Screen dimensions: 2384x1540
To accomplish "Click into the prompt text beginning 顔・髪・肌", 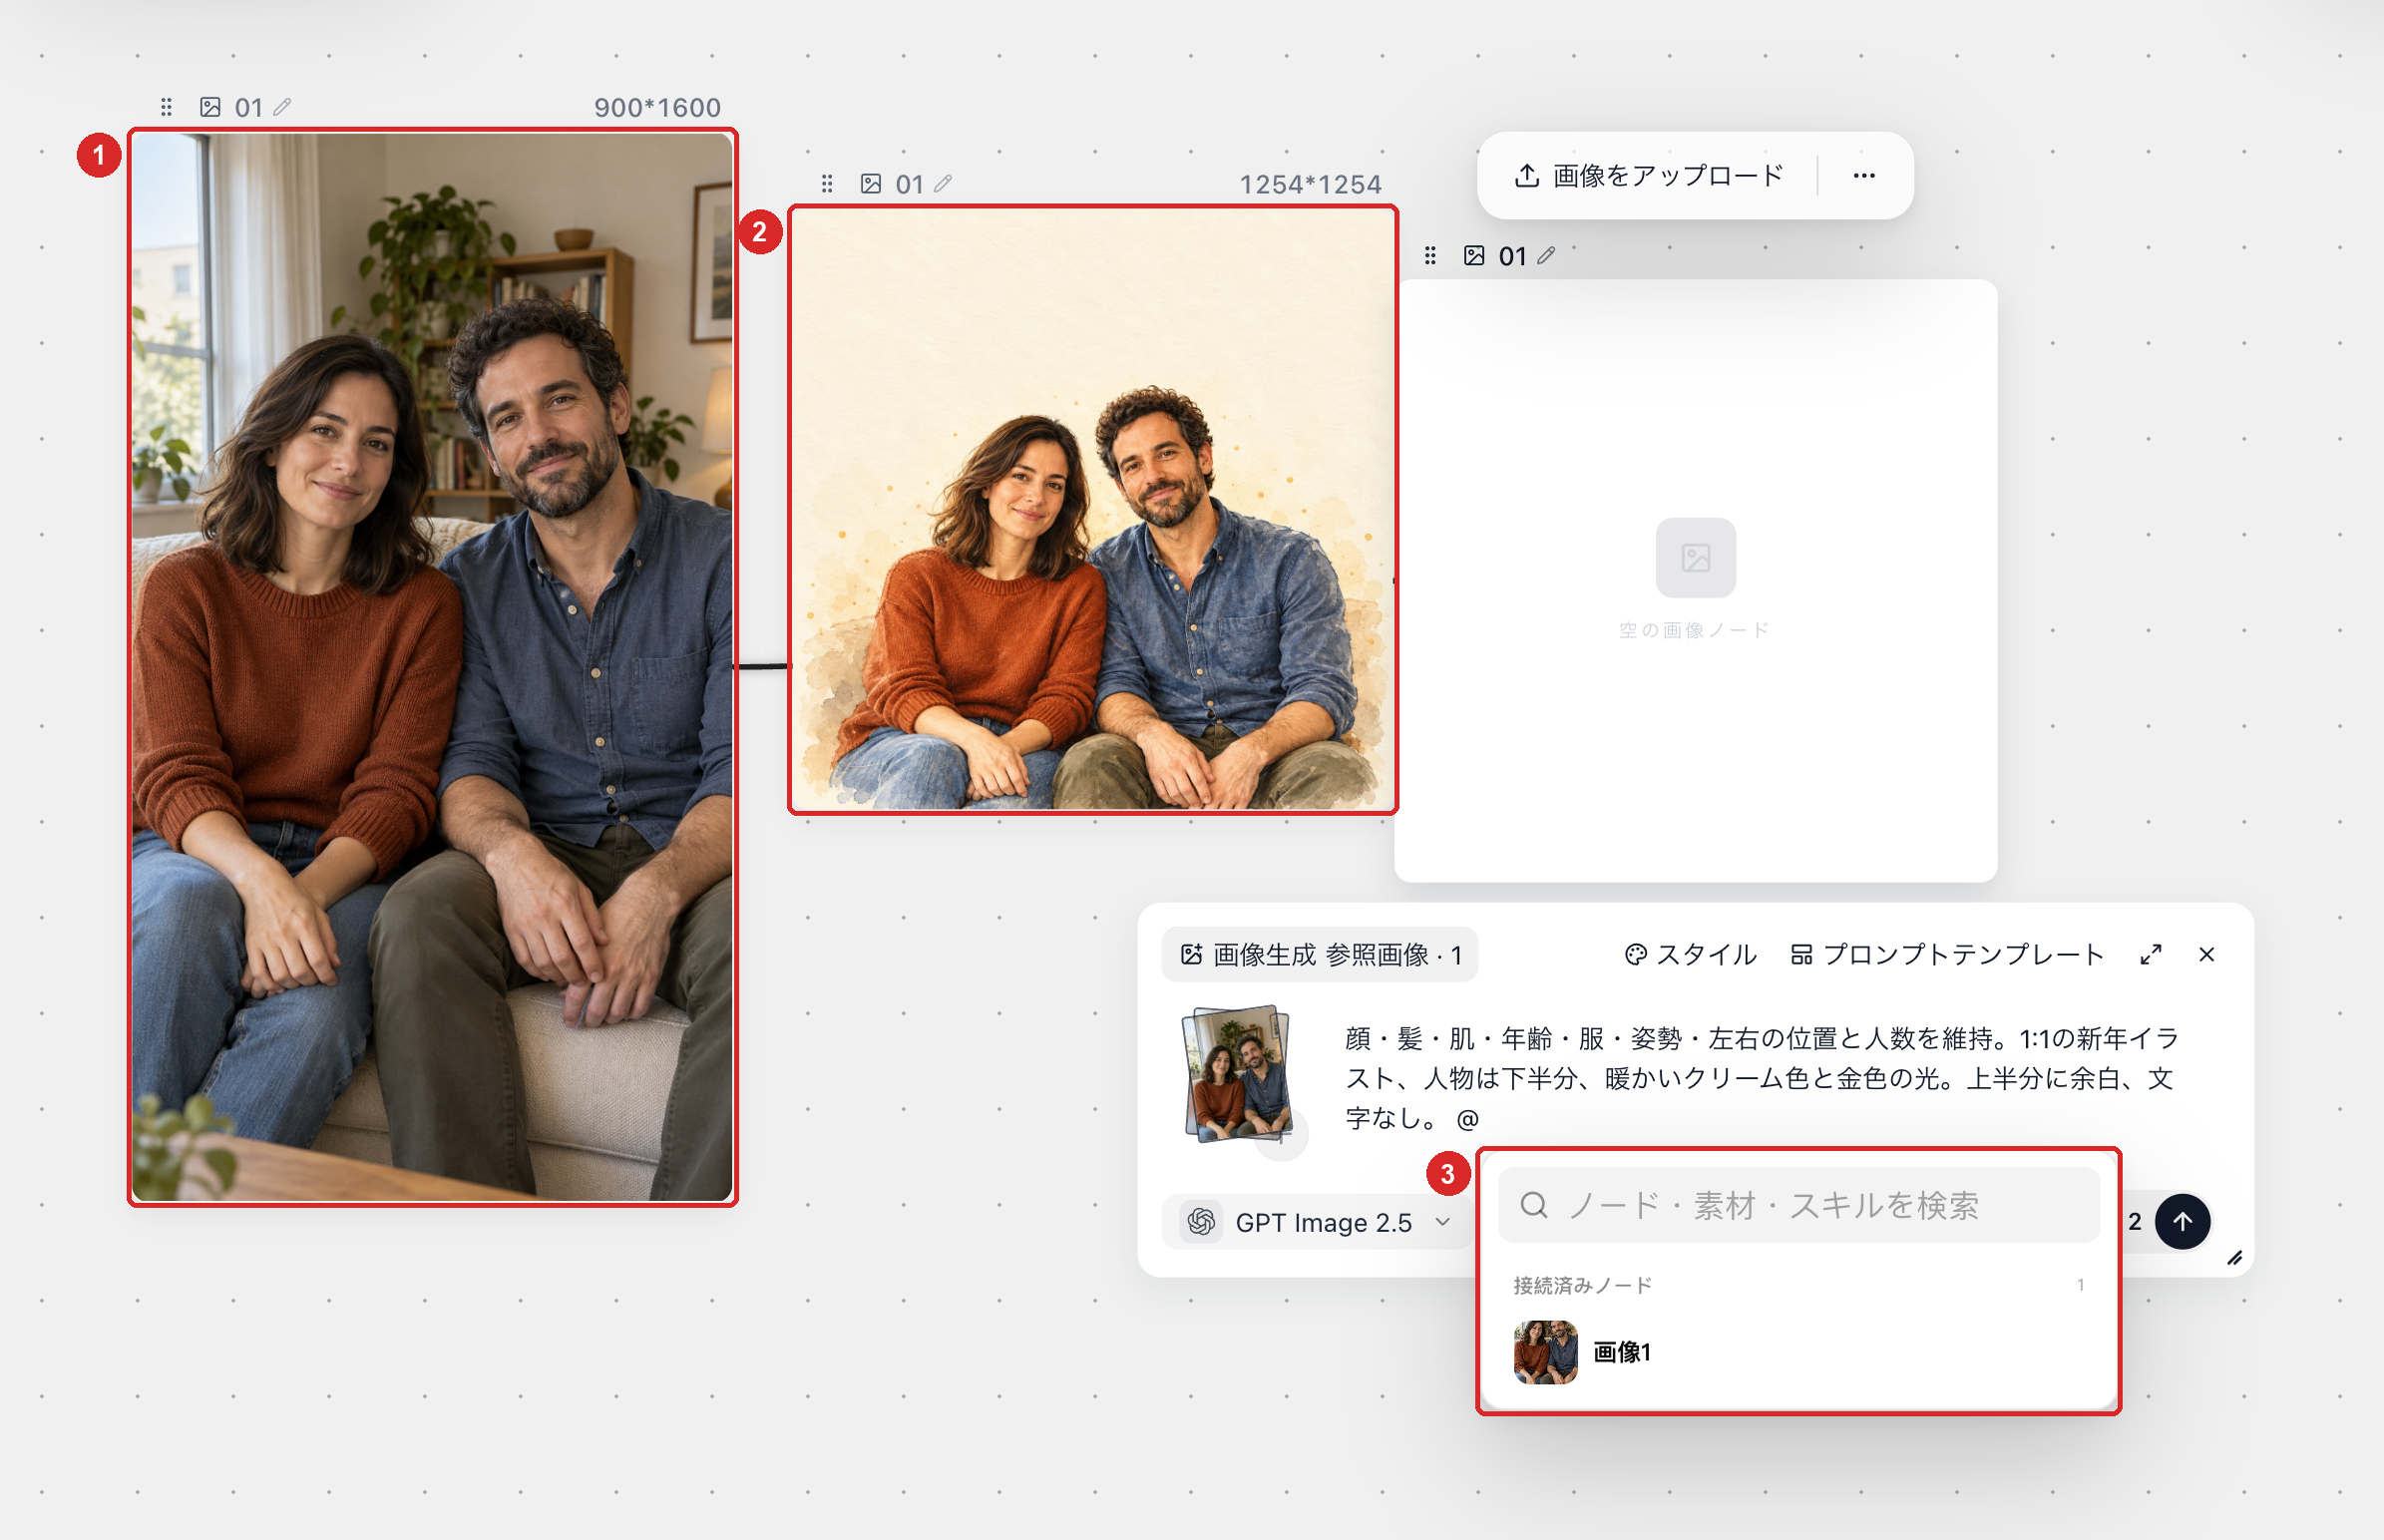I will tap(1762, 1078).
